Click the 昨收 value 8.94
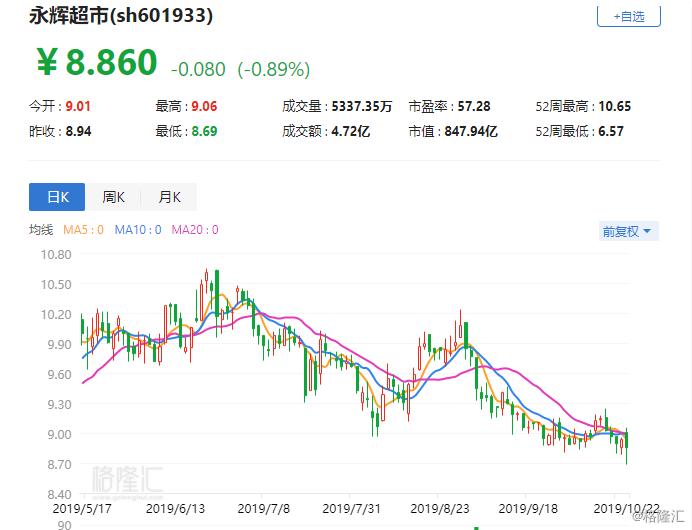The width and height of the screenshot is (692, 530). [79, 132]
